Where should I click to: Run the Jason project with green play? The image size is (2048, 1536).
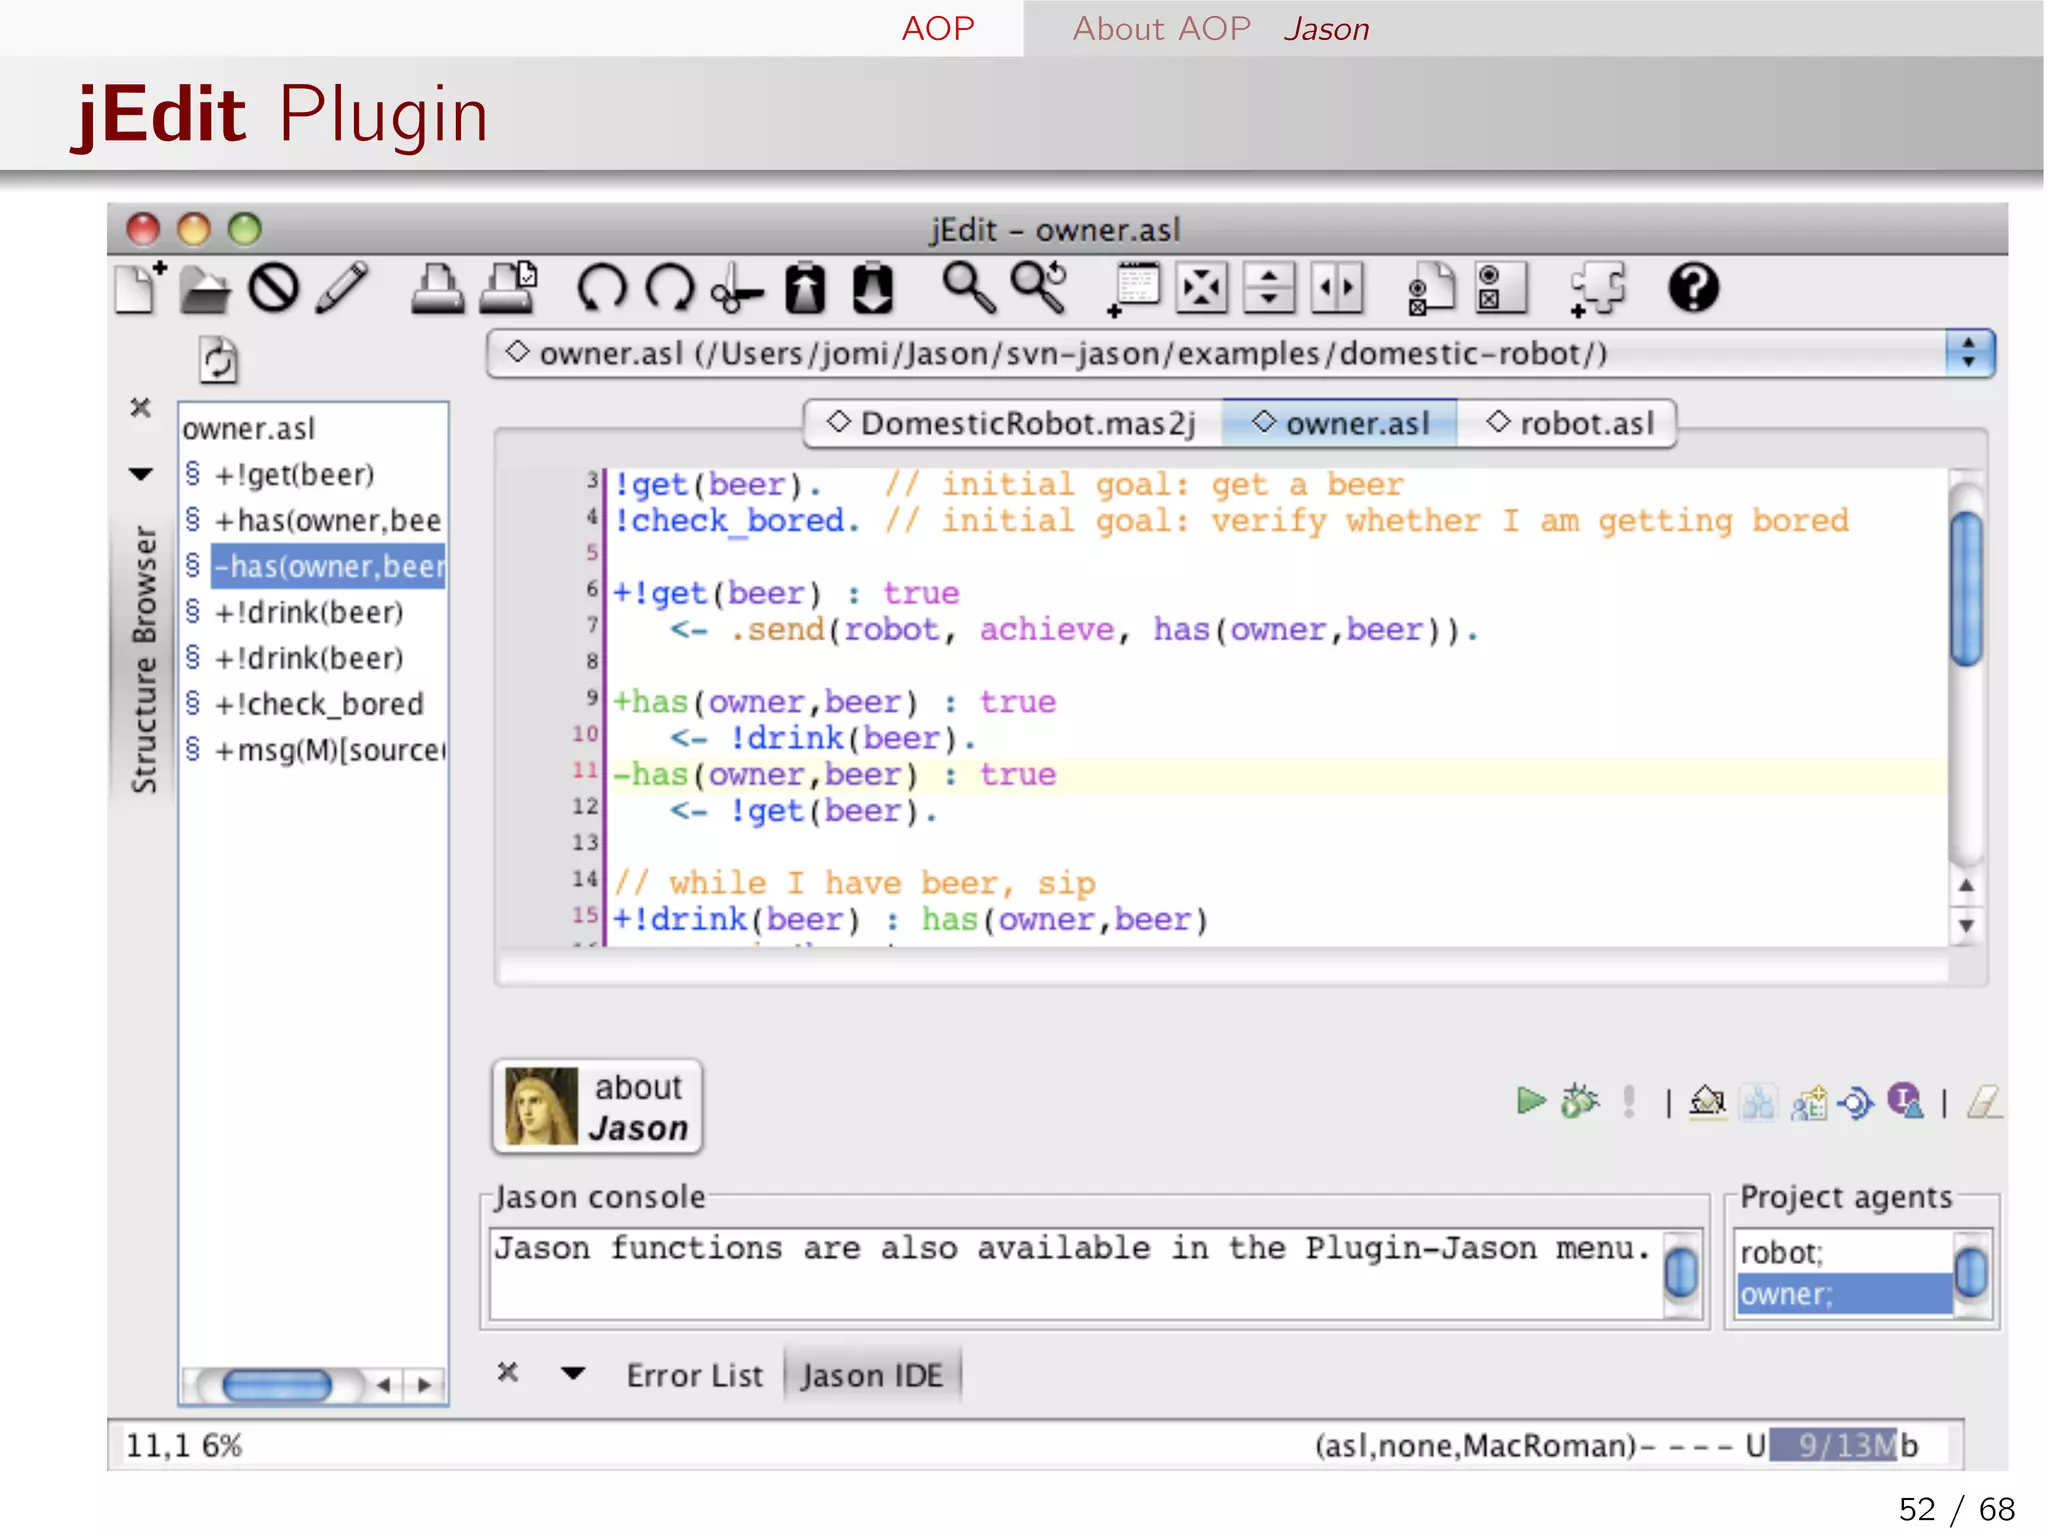[1530, 1101]
